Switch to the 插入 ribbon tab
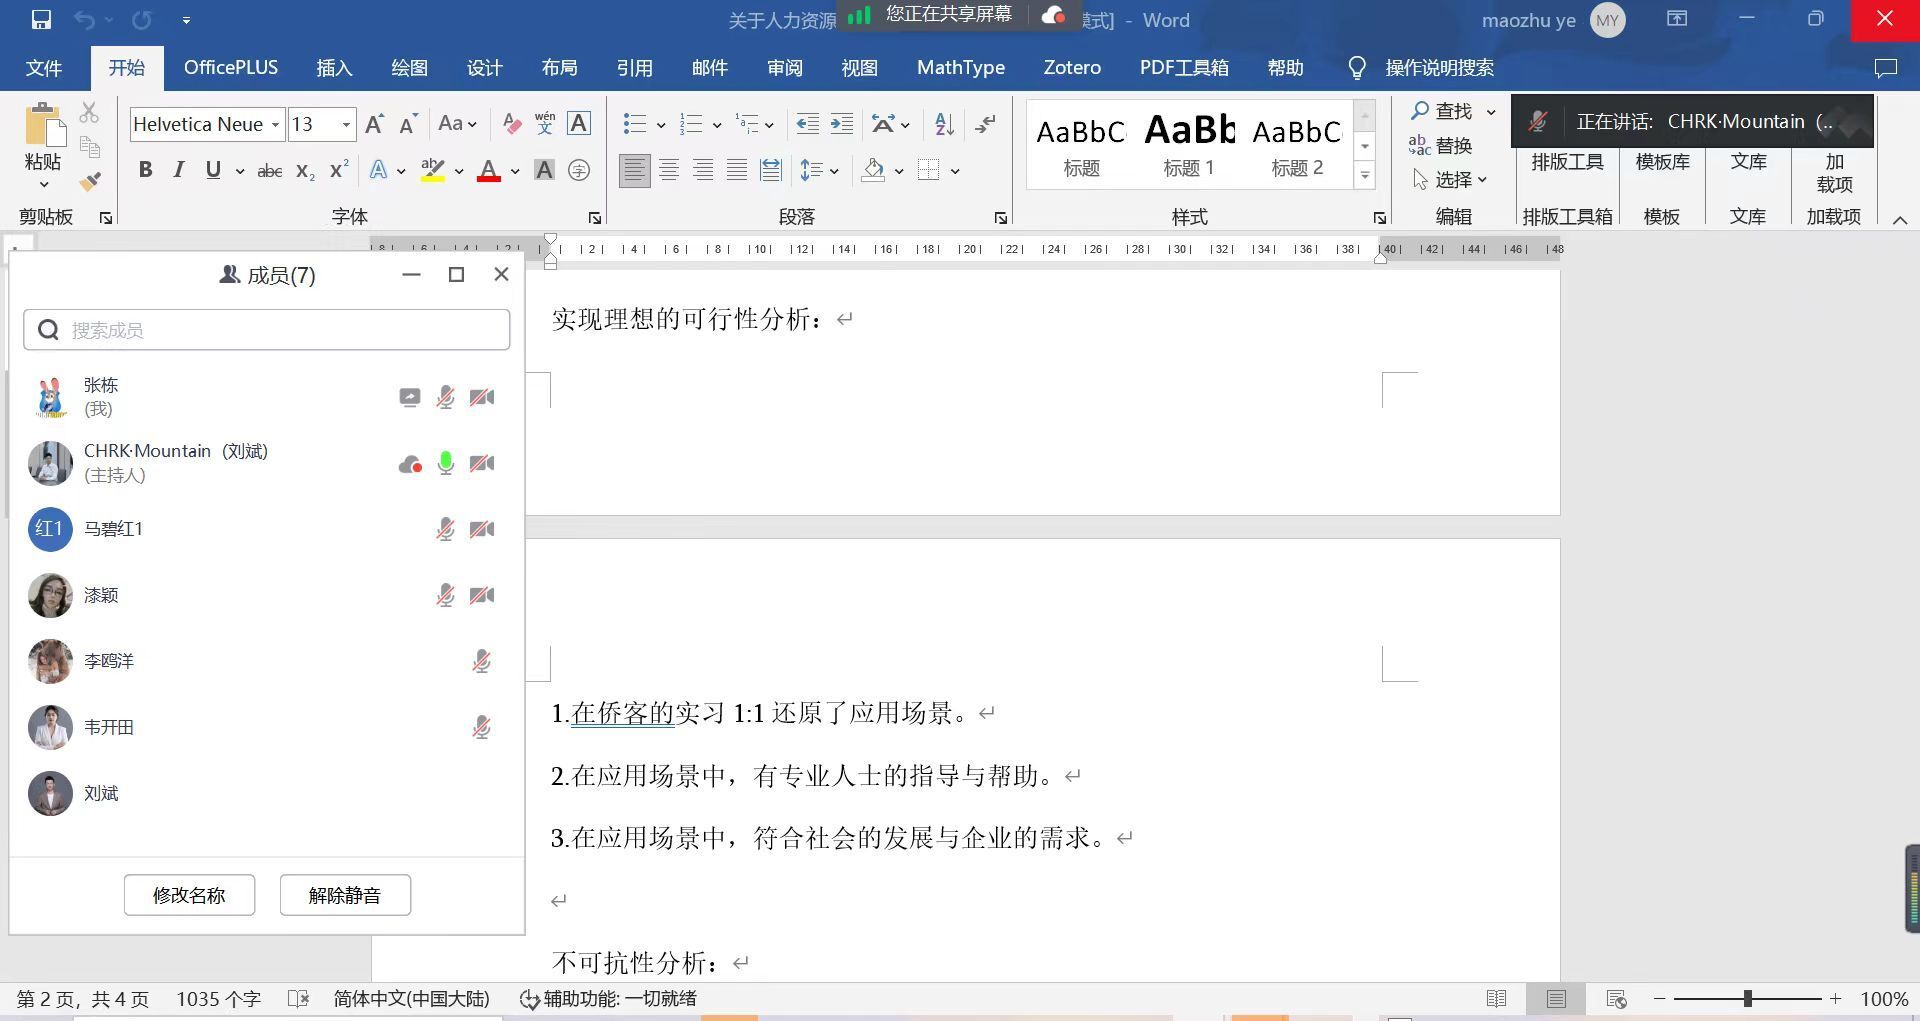The image size is (1920, 1021). click(334, 68)
